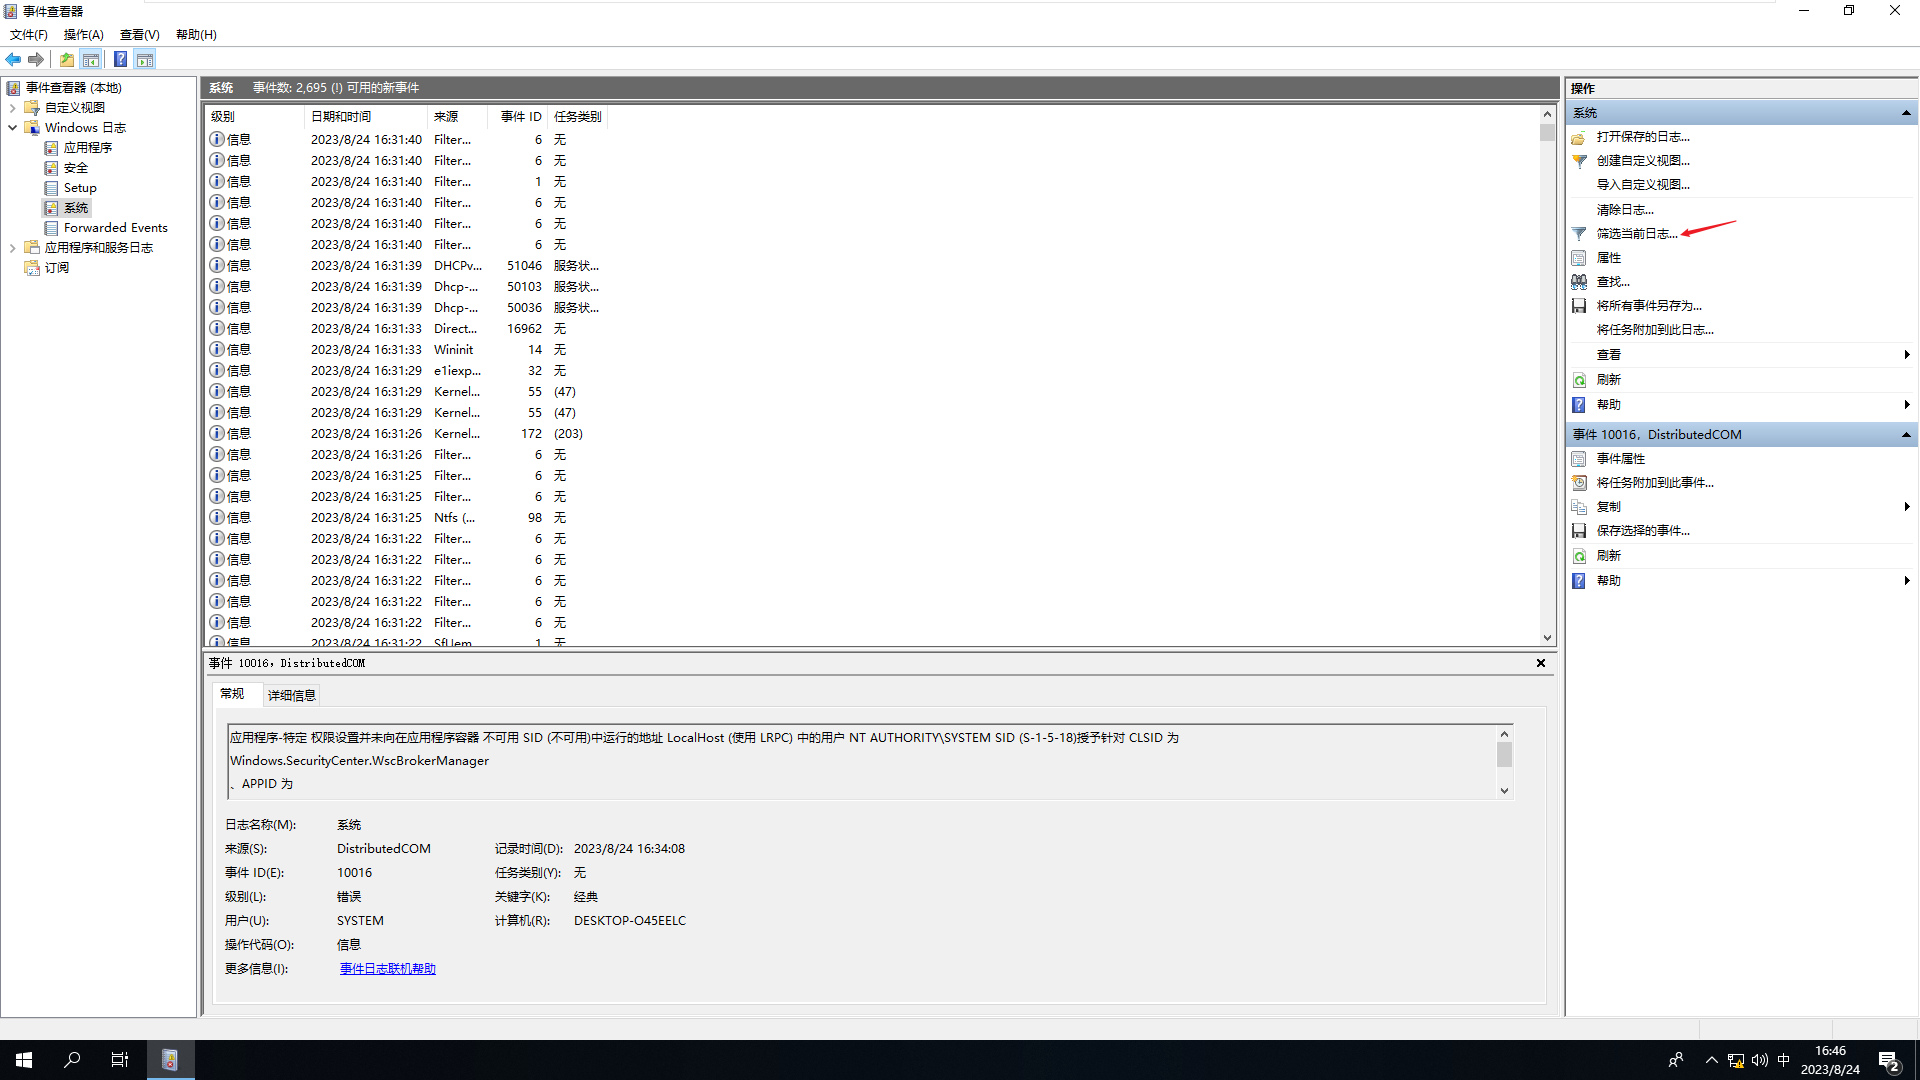Click create custom view icon
1920x1080 pixels.
tap(1579, 161)
